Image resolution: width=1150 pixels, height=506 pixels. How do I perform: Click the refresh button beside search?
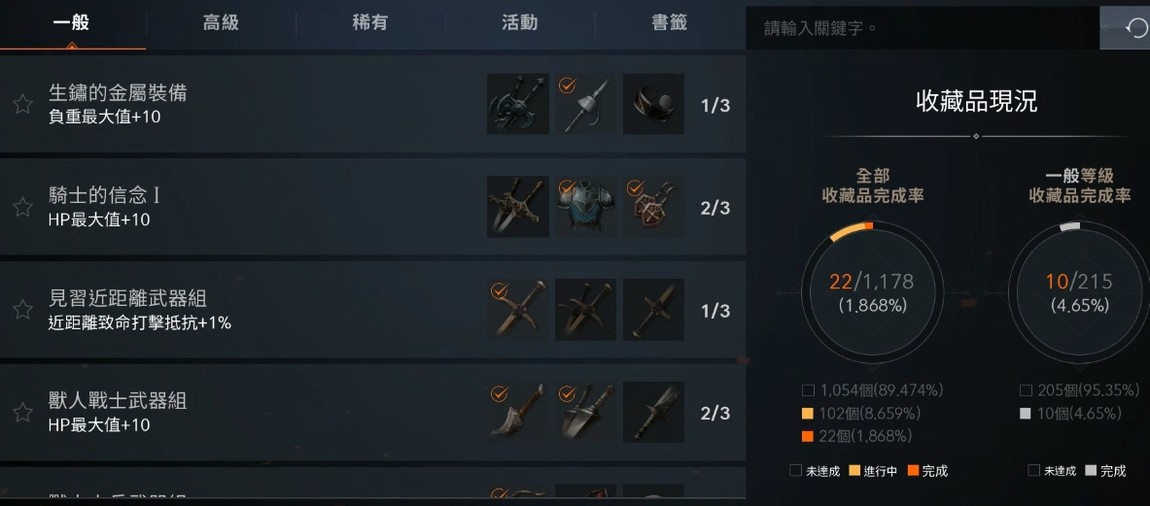tap(1125, 29)
